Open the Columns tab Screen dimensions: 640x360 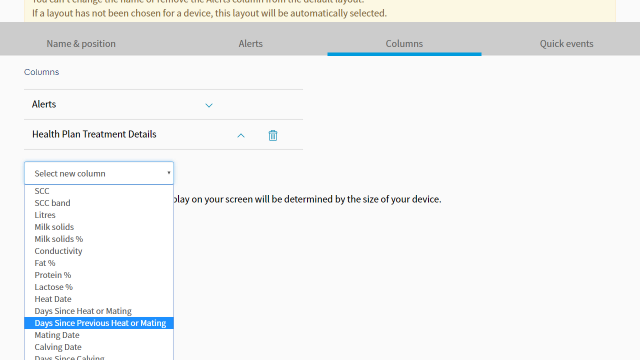pyautogui.click(x=404, y=44)
